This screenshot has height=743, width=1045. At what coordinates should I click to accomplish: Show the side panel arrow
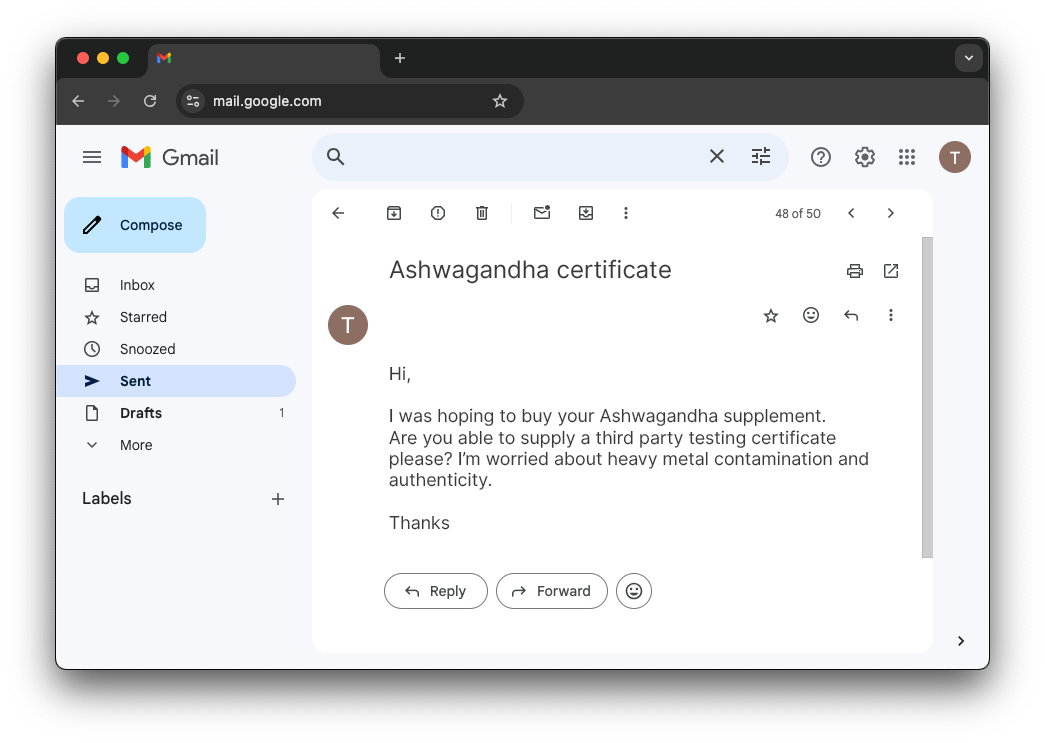960,641
